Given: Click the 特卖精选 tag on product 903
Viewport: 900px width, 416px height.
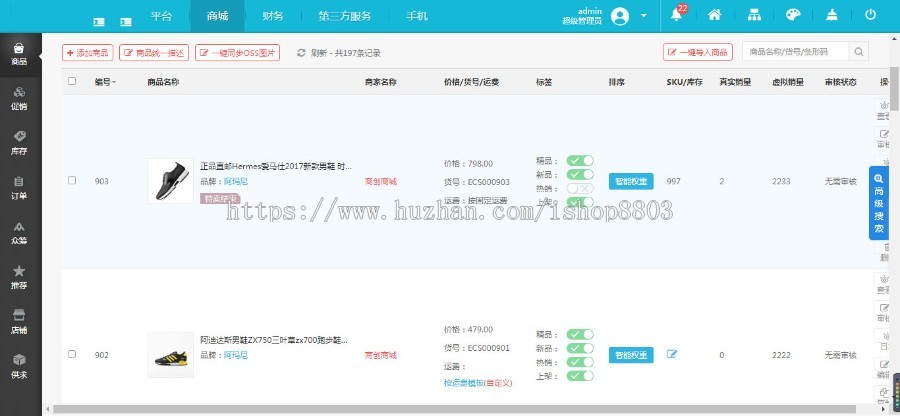Looking at the screenshot, I should 220,199.
